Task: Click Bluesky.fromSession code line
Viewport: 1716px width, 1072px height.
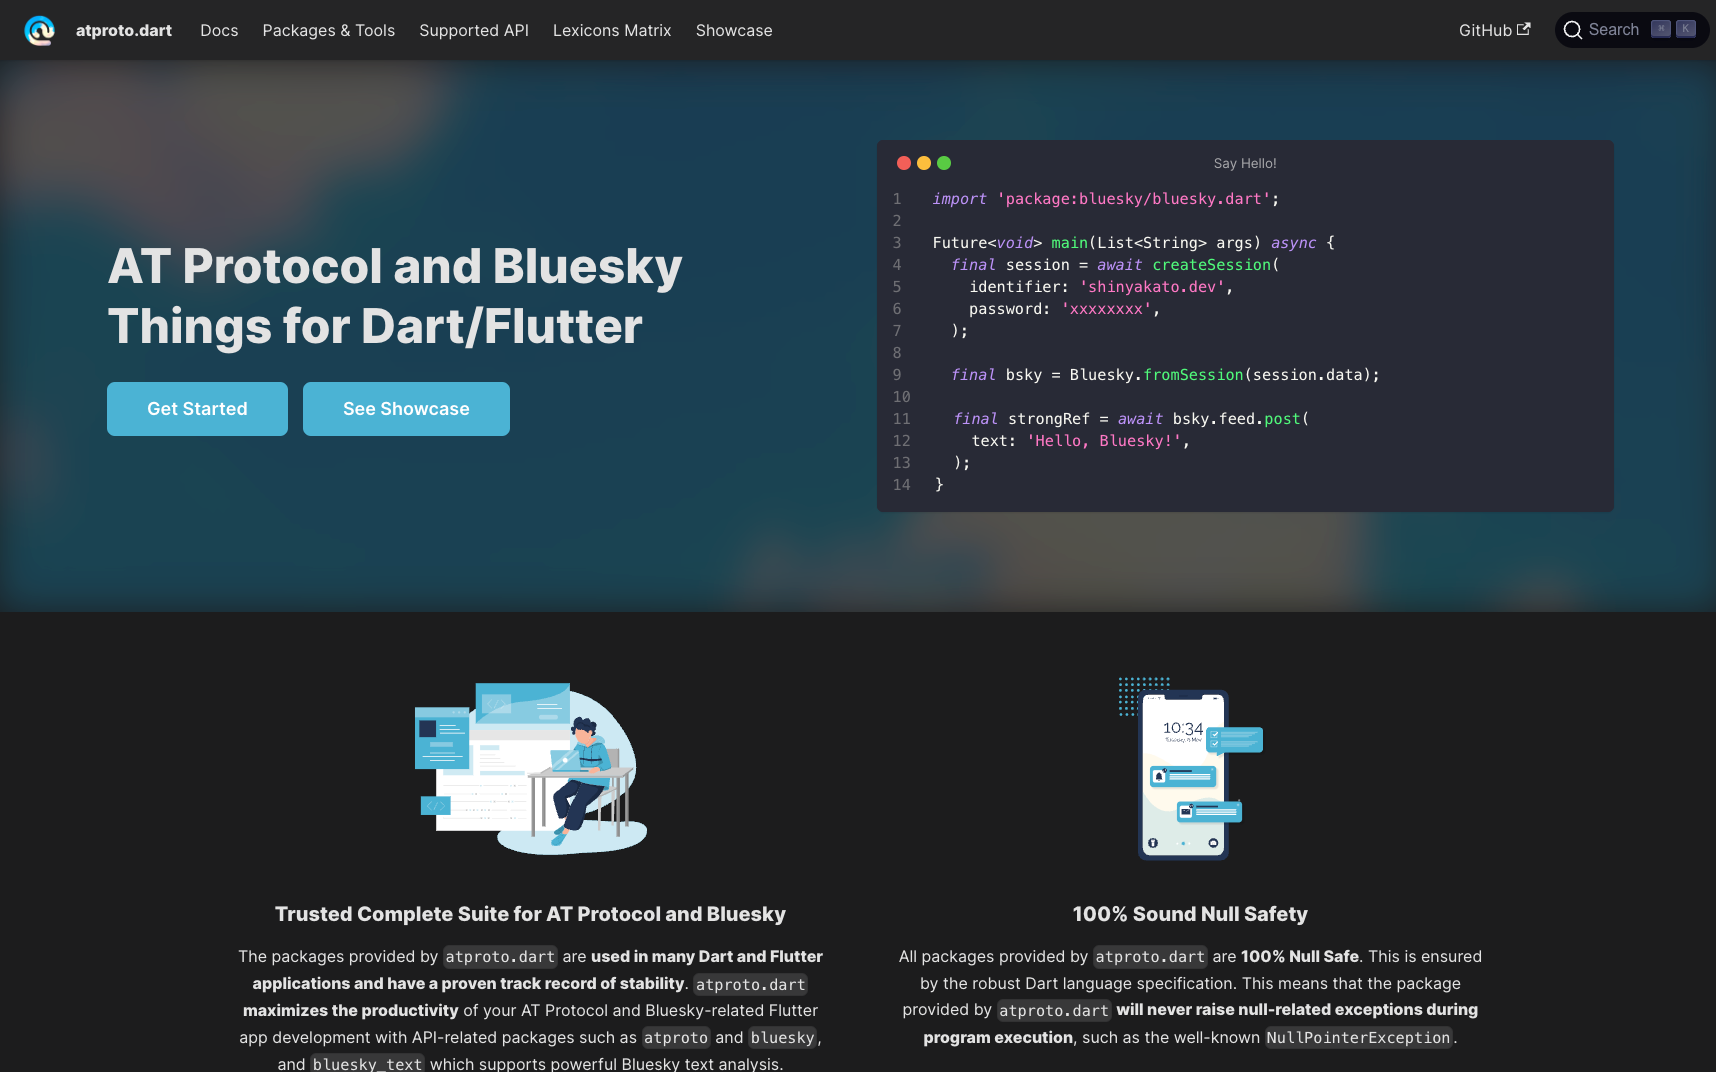Action: point(1165,375)
